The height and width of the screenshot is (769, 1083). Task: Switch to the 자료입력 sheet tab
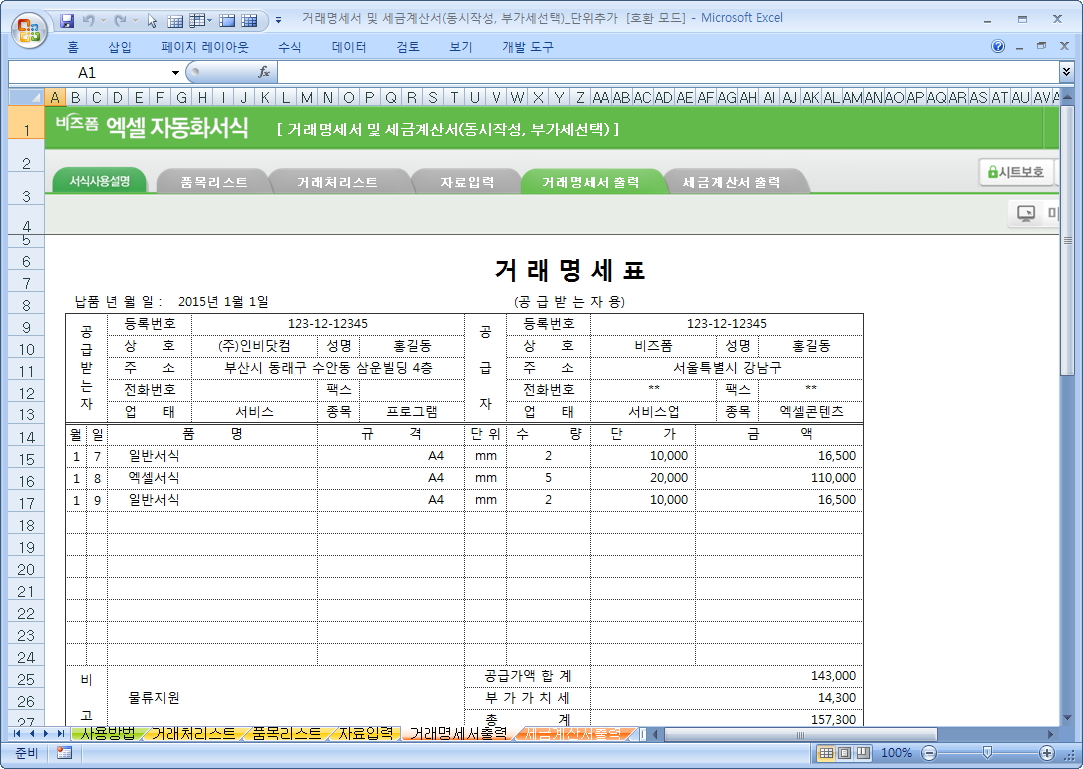coord(365,734)
